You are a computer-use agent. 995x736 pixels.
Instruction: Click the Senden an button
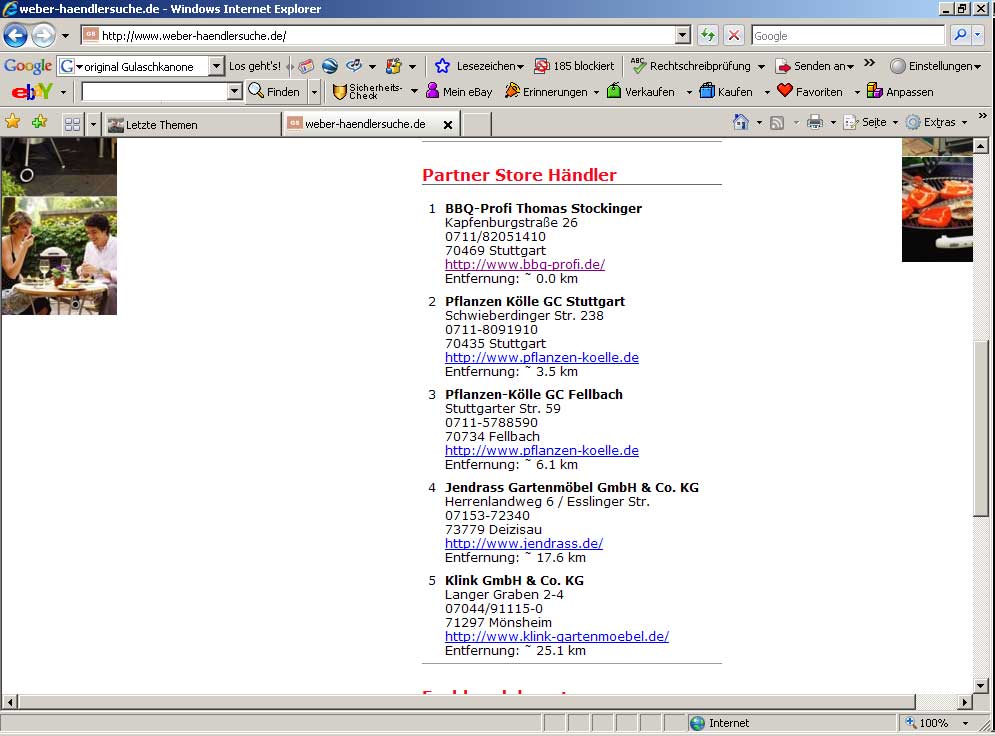click(x=815, y=66)
